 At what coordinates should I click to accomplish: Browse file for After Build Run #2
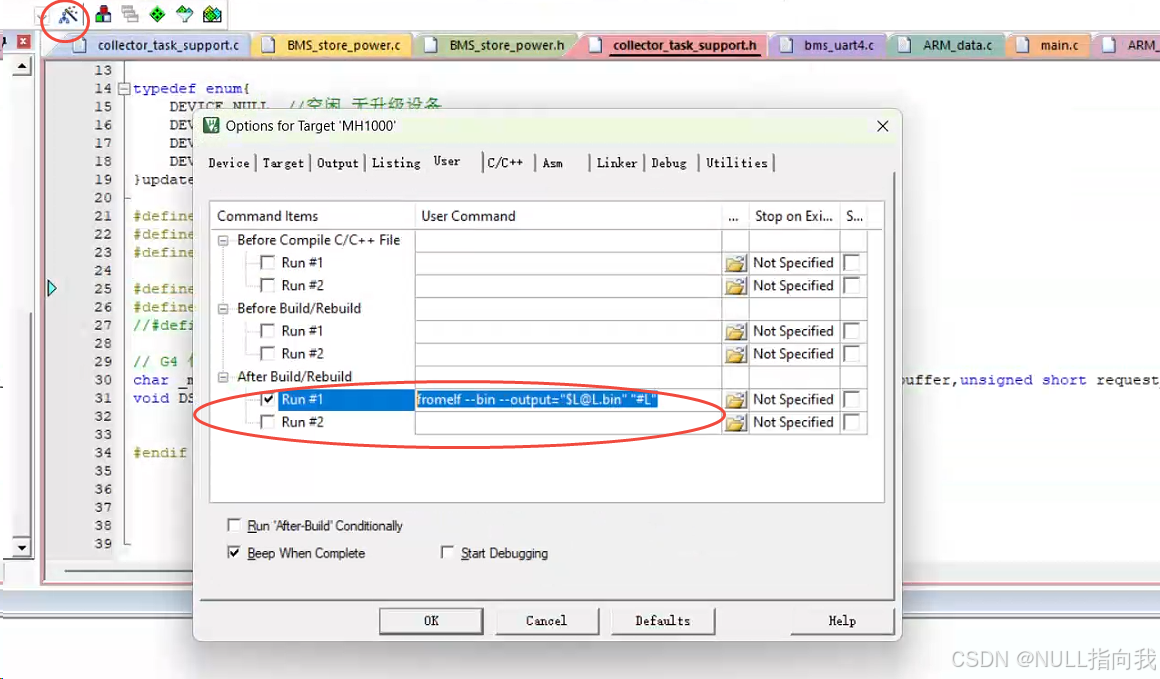point(735,423)
